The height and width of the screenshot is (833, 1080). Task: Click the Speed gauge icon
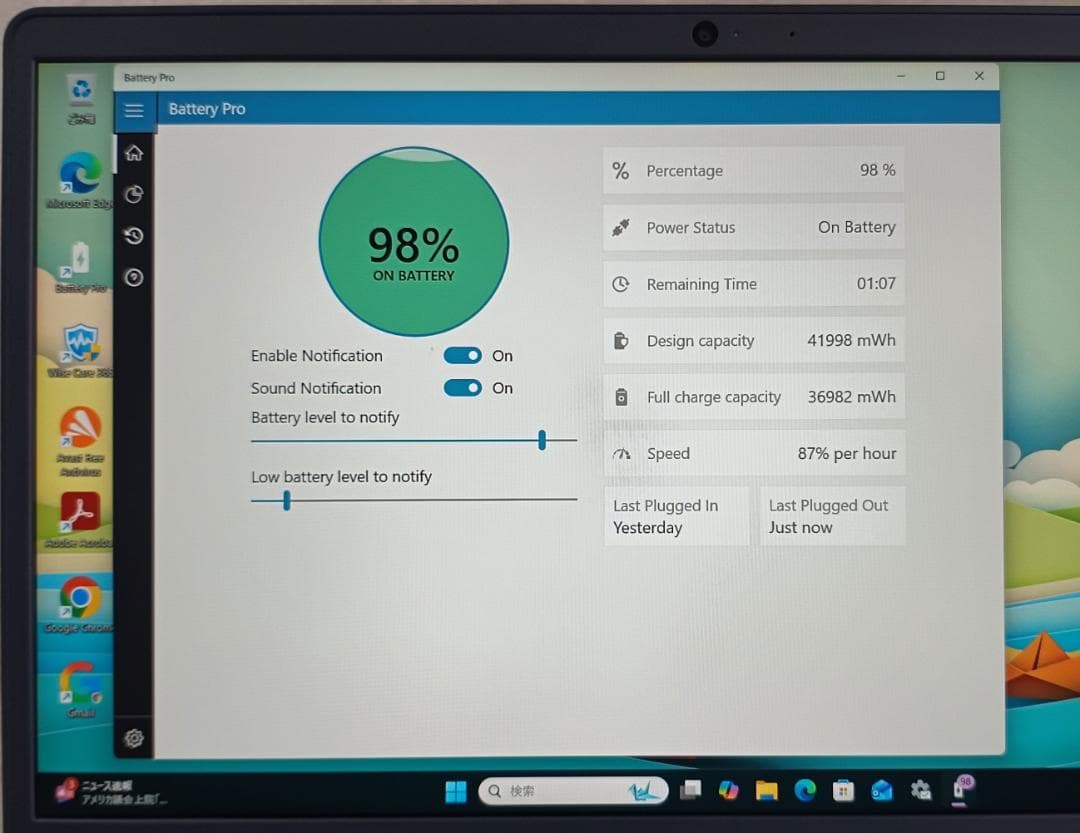click(x=621, y=453)
